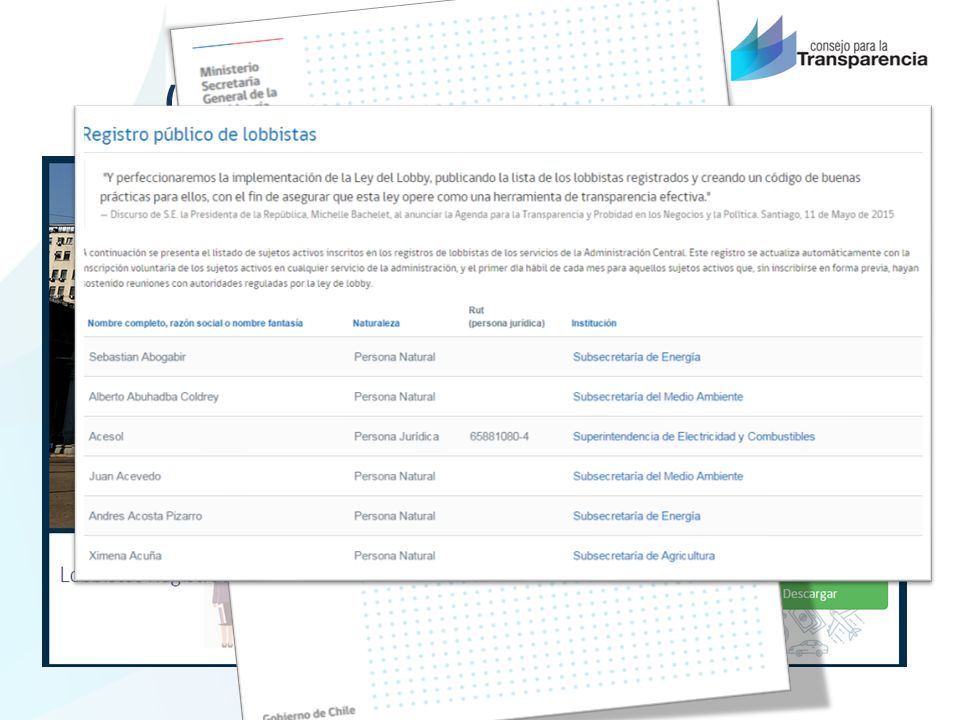The image size is (960, 720).
Task: Click the Gobierno de Chile text at the bottom
Action: (309, 713)
